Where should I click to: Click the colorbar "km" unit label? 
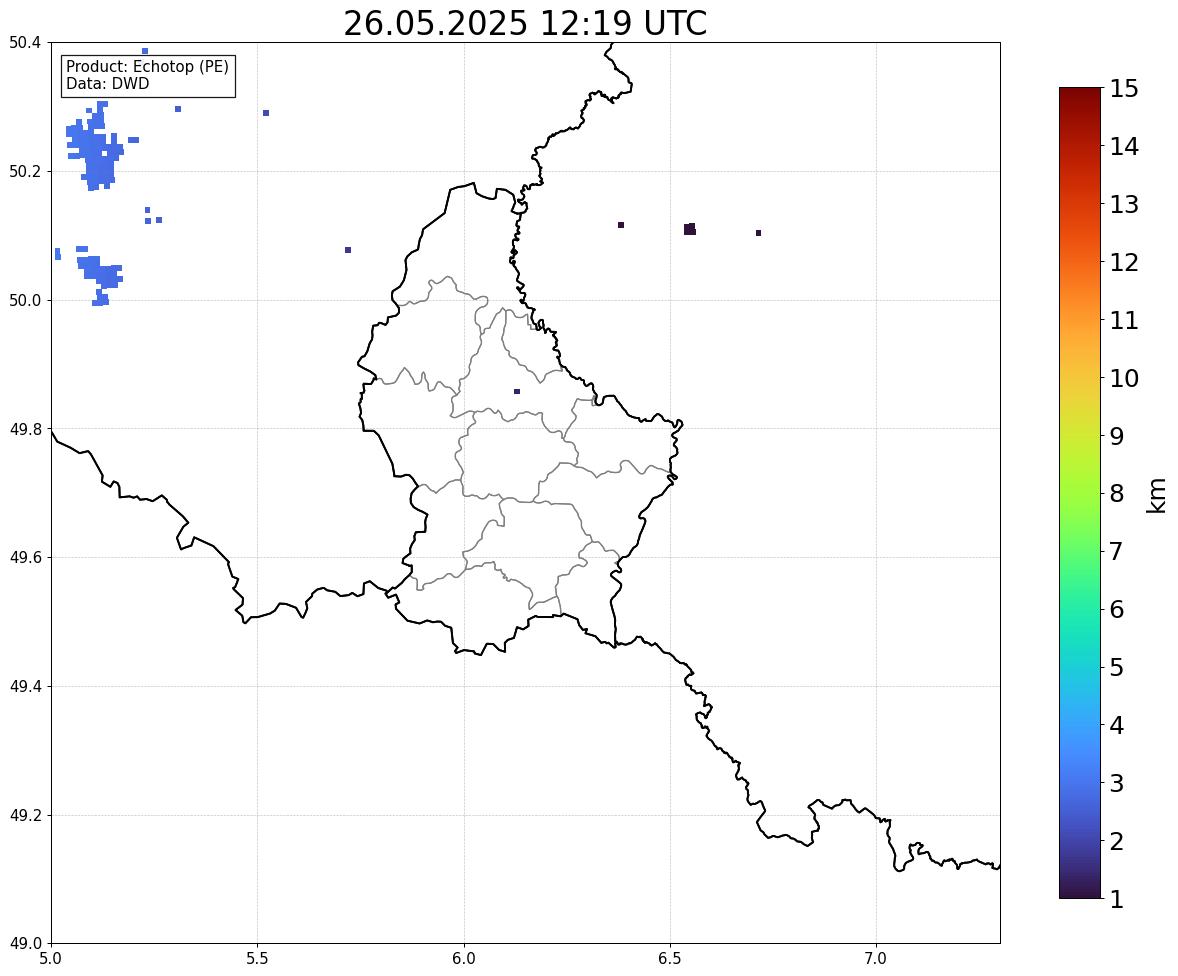pyautogui.click(x=1157, y=495)
